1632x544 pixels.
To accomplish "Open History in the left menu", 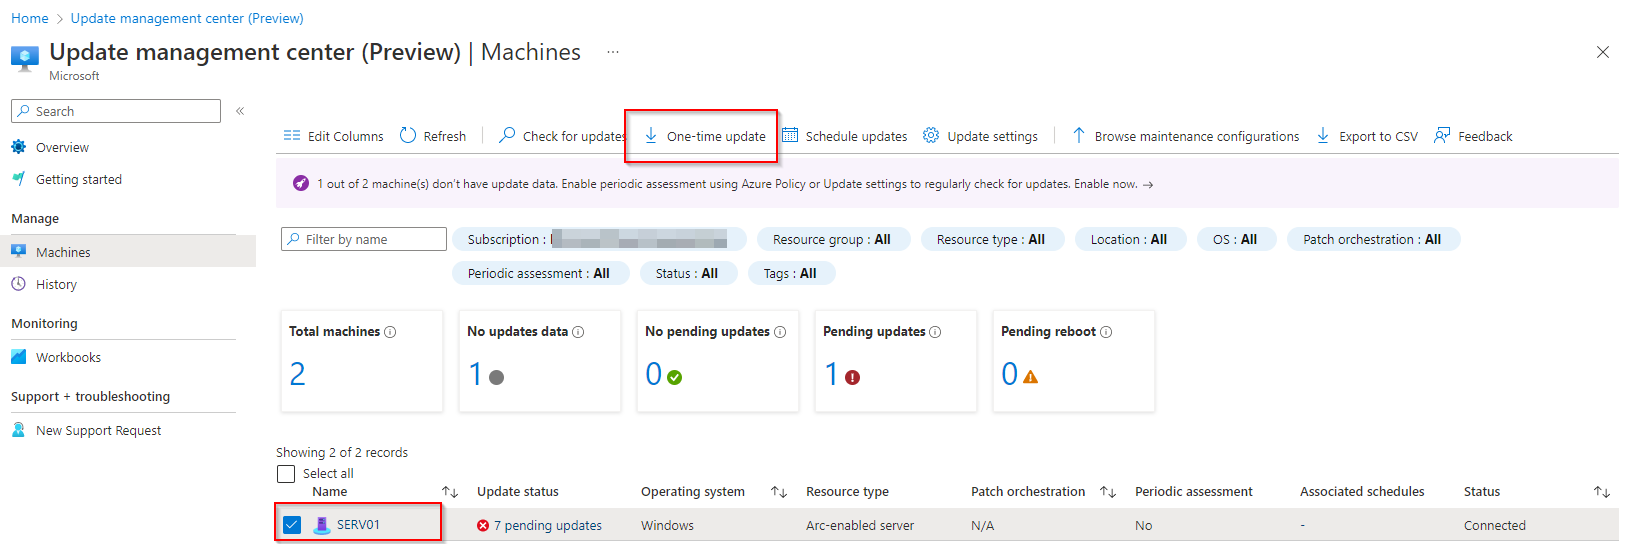I will [56, 284].
